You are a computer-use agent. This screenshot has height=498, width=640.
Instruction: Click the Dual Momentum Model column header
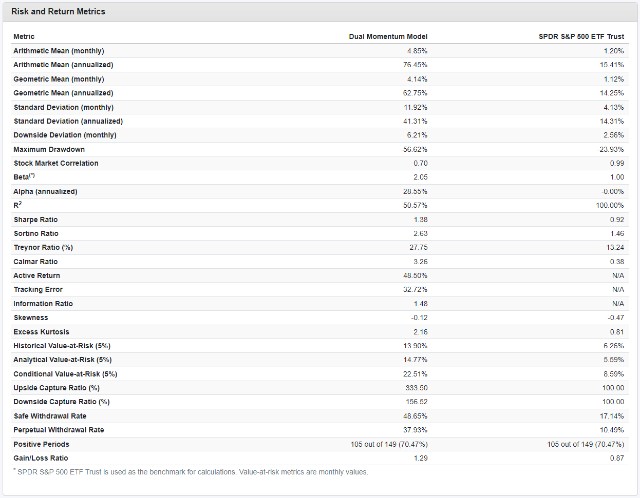(x=388, y=37)
